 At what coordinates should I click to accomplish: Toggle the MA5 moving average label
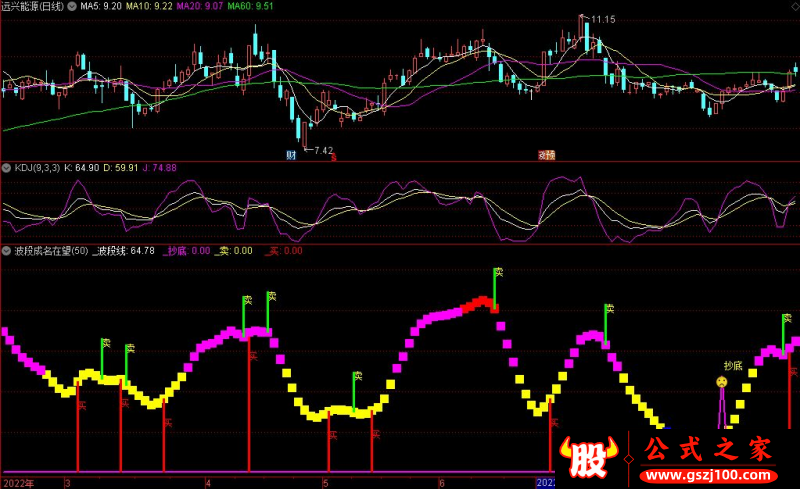101,6
